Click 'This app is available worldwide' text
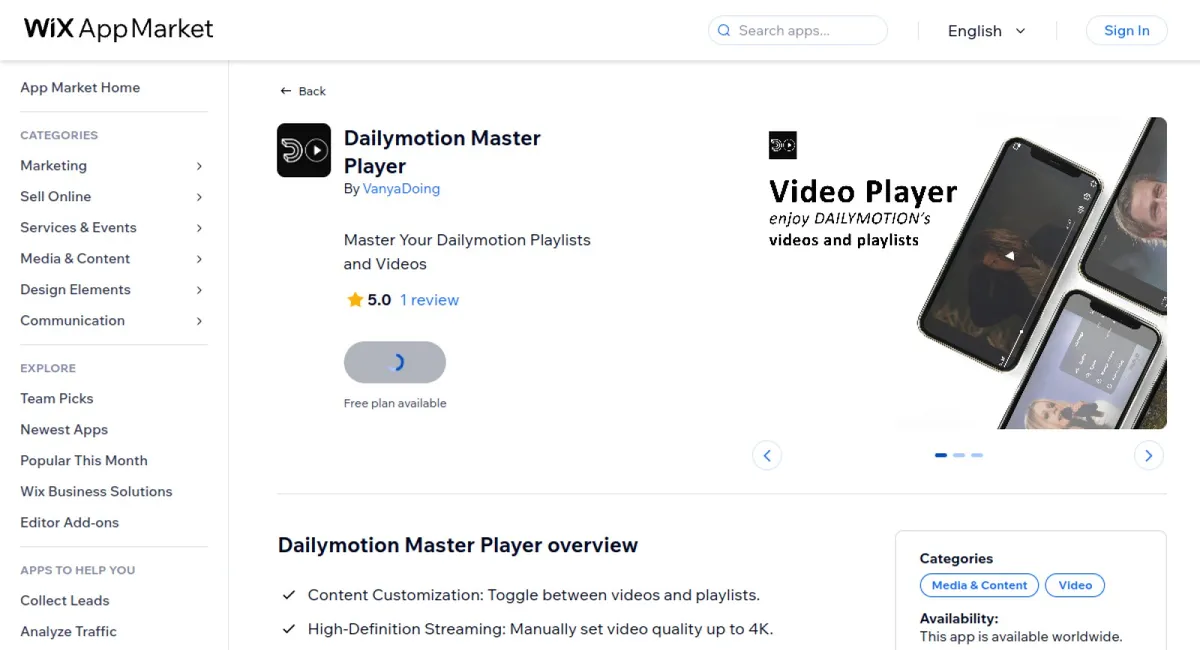This screenshot has height=650, width=1200. [x=1021, y=637]
